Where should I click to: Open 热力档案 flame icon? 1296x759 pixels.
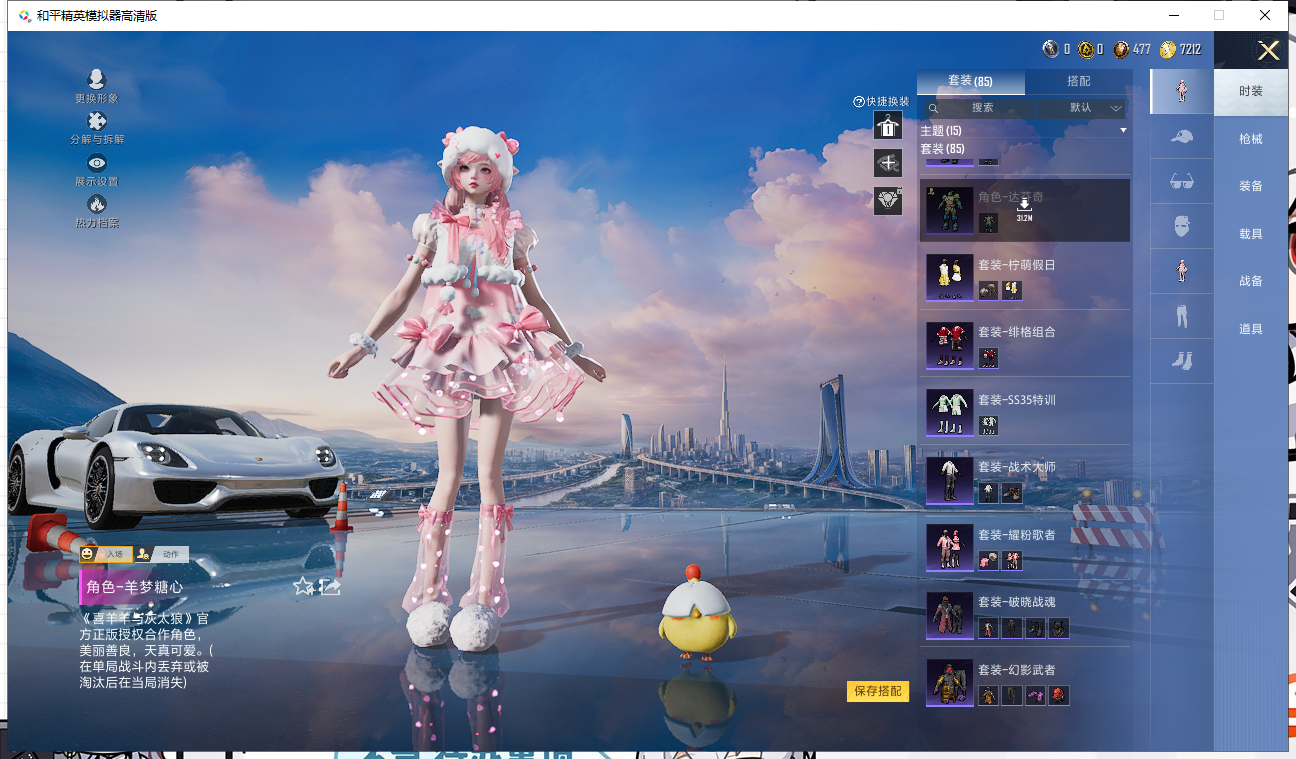(x=97, y=205)
